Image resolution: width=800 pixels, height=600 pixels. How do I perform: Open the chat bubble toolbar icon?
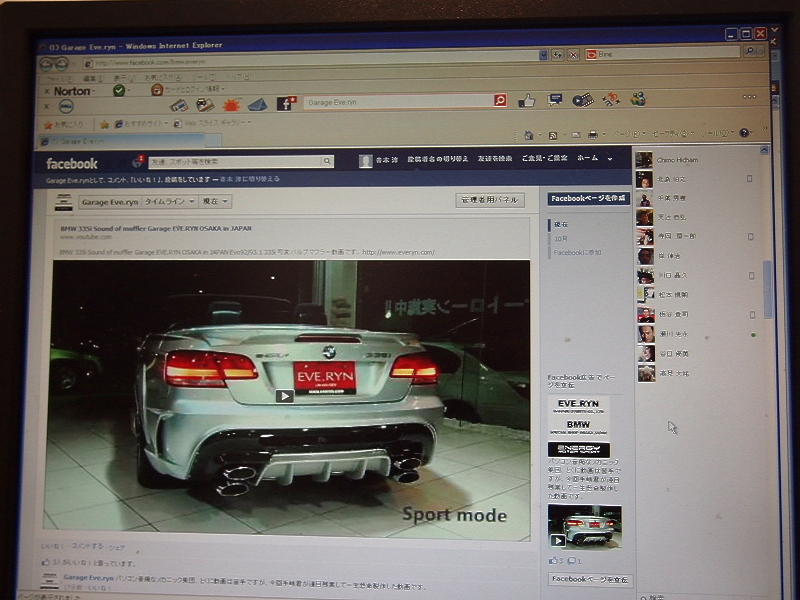(x=555, y=99)
